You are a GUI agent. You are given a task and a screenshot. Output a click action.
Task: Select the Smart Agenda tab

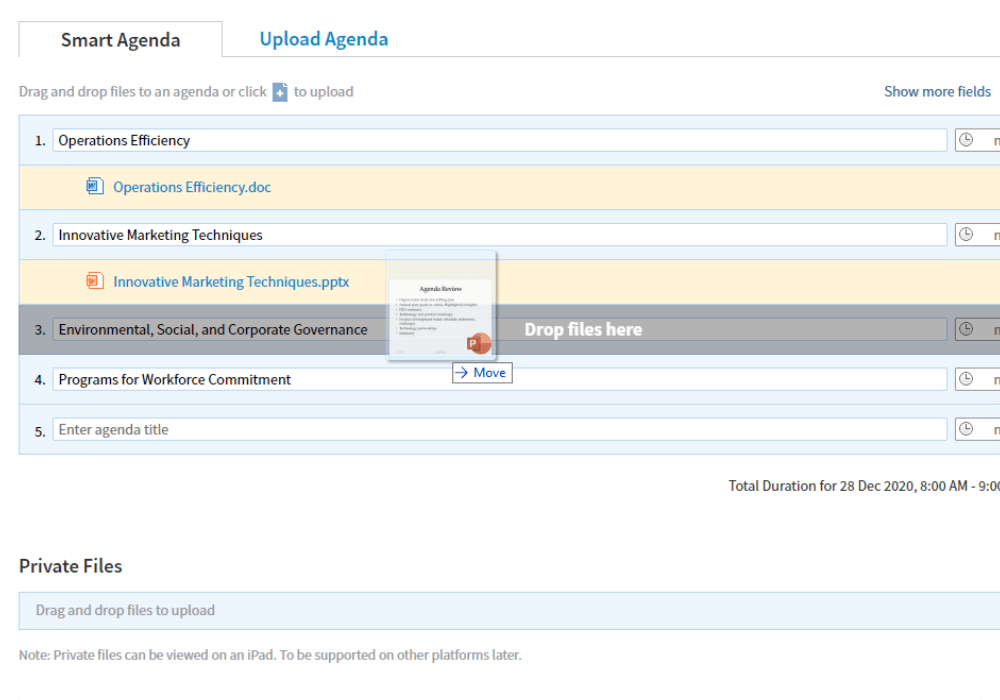[120, 41]
